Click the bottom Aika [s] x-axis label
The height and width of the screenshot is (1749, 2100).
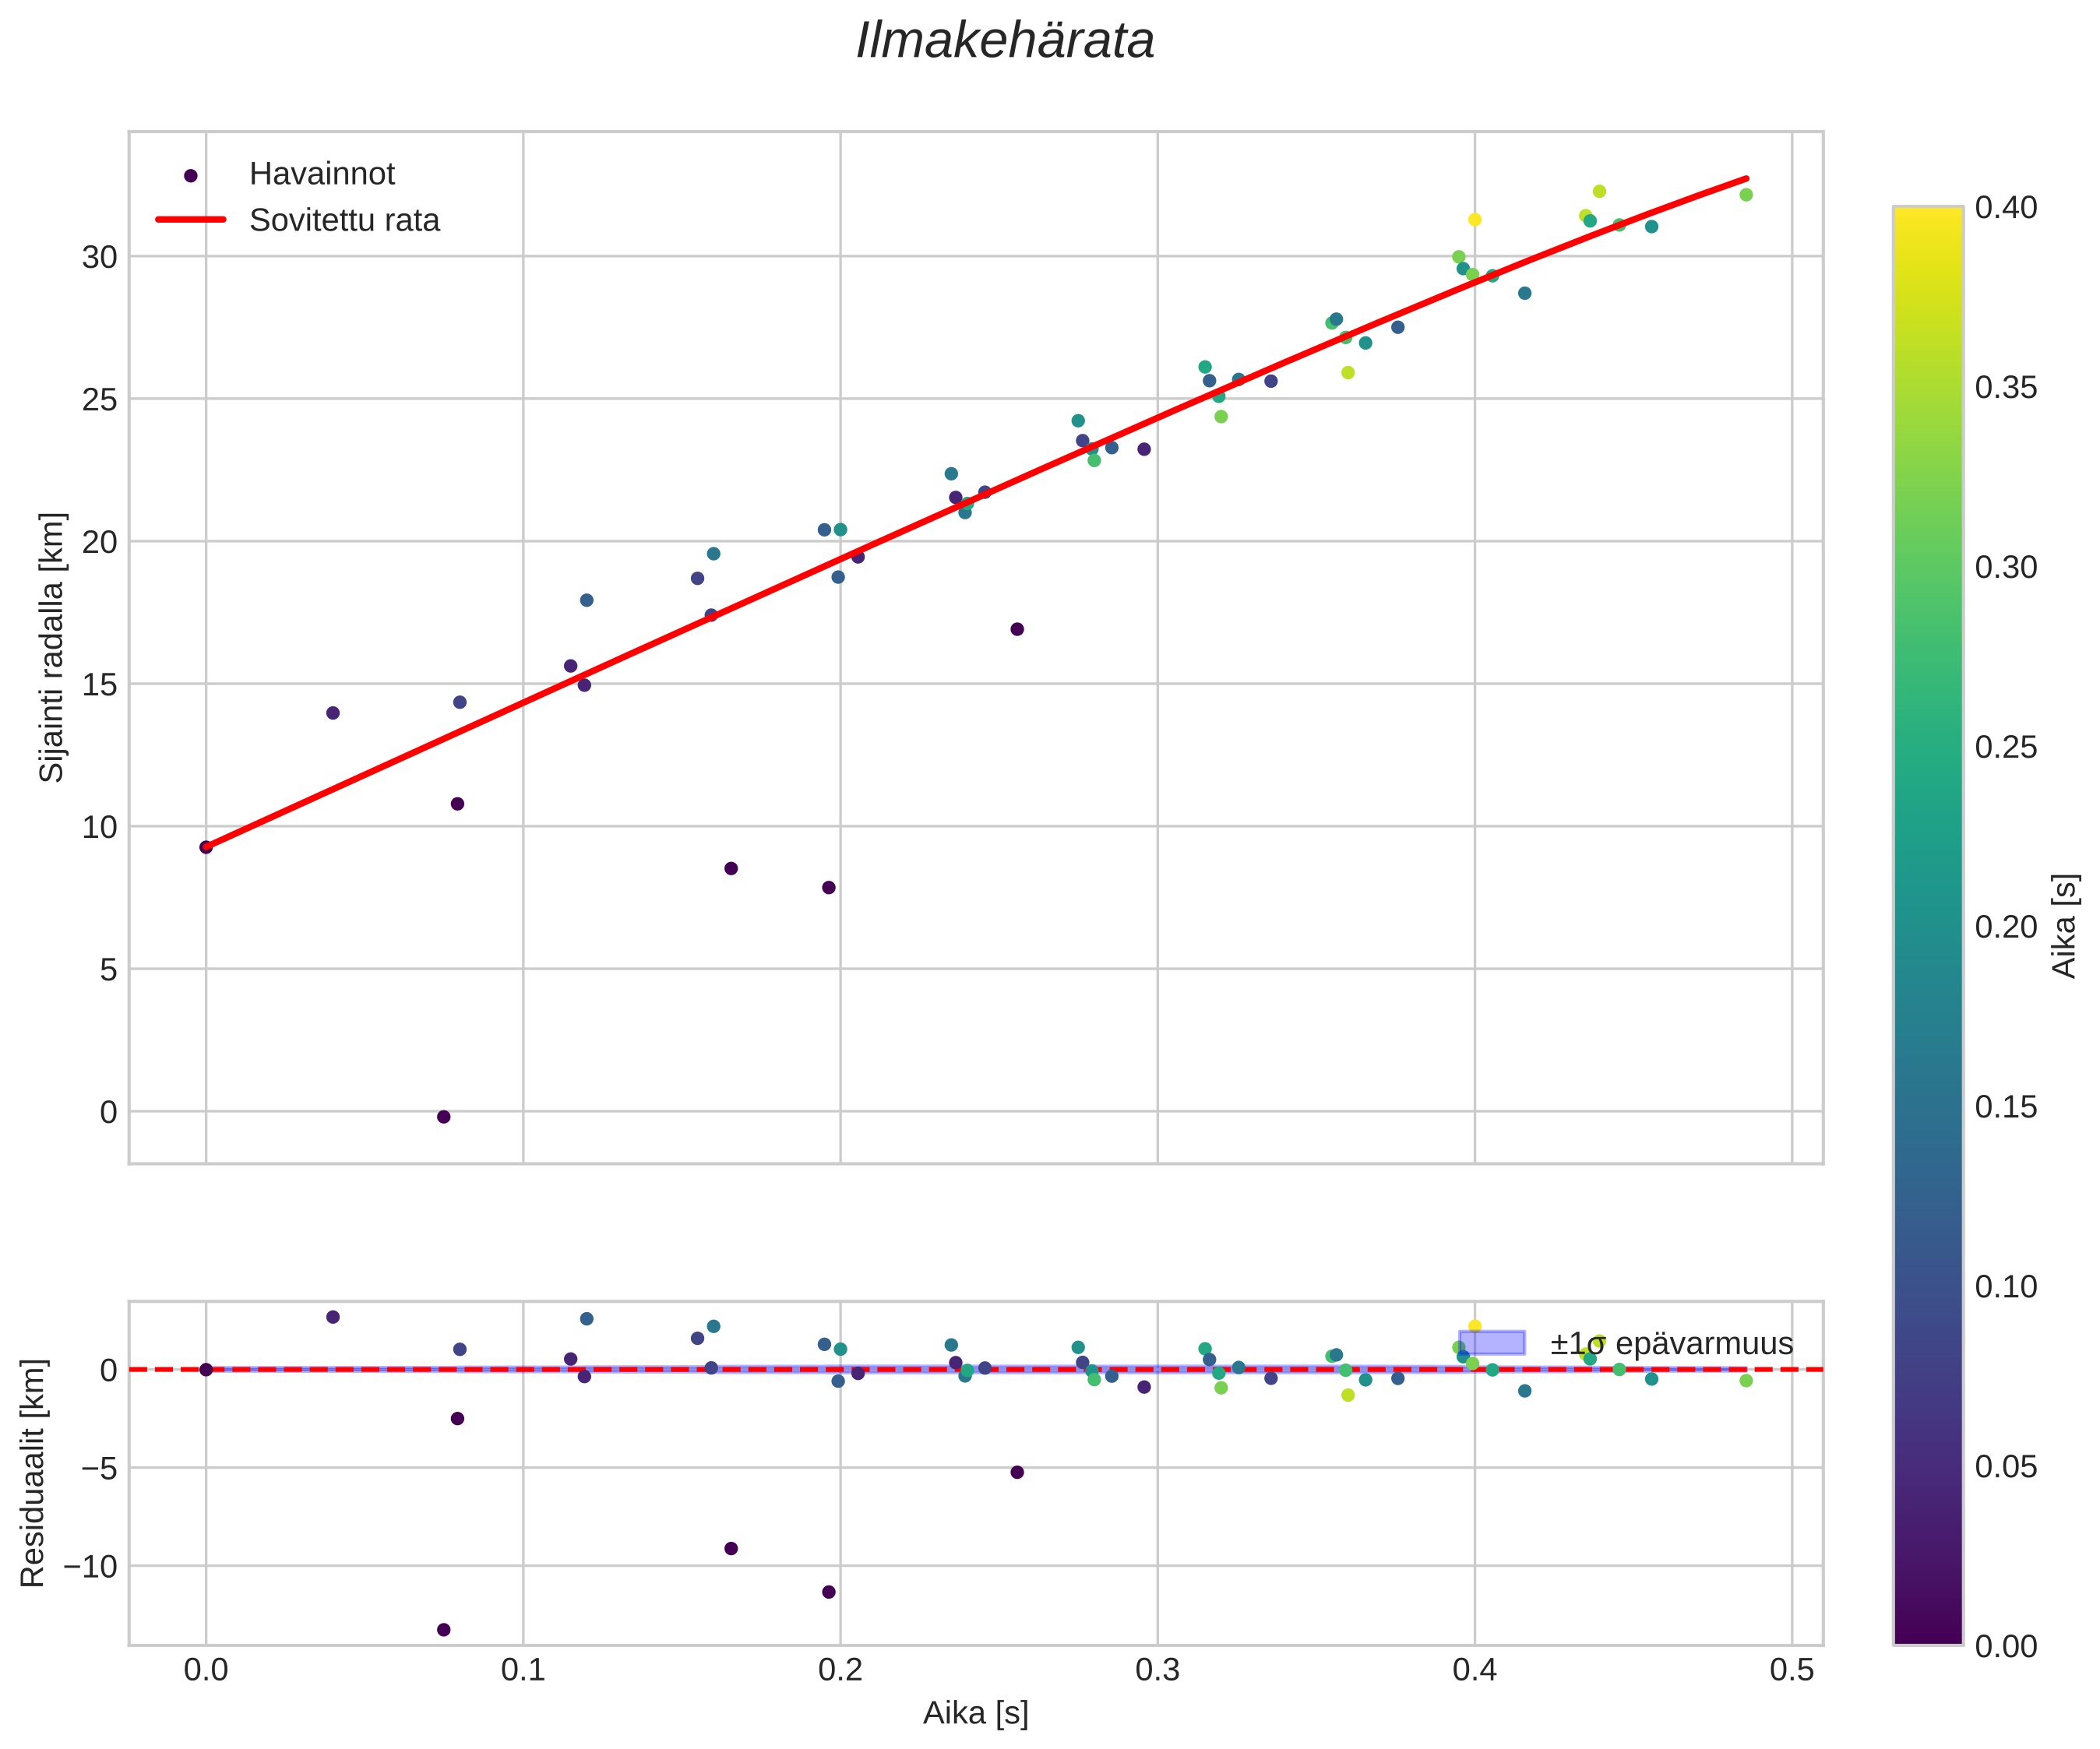pyautogui.click(x=975, y=1714)
